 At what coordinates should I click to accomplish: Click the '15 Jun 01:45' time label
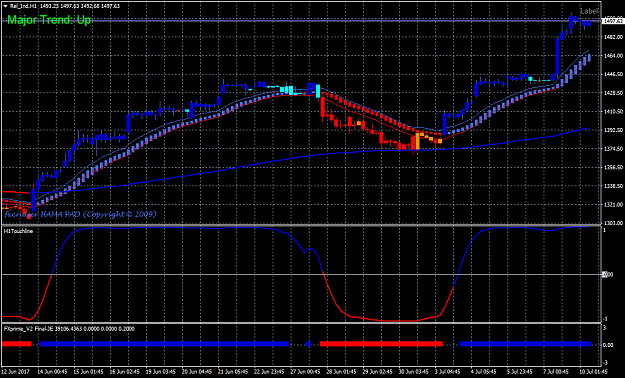tap(88, 372)
